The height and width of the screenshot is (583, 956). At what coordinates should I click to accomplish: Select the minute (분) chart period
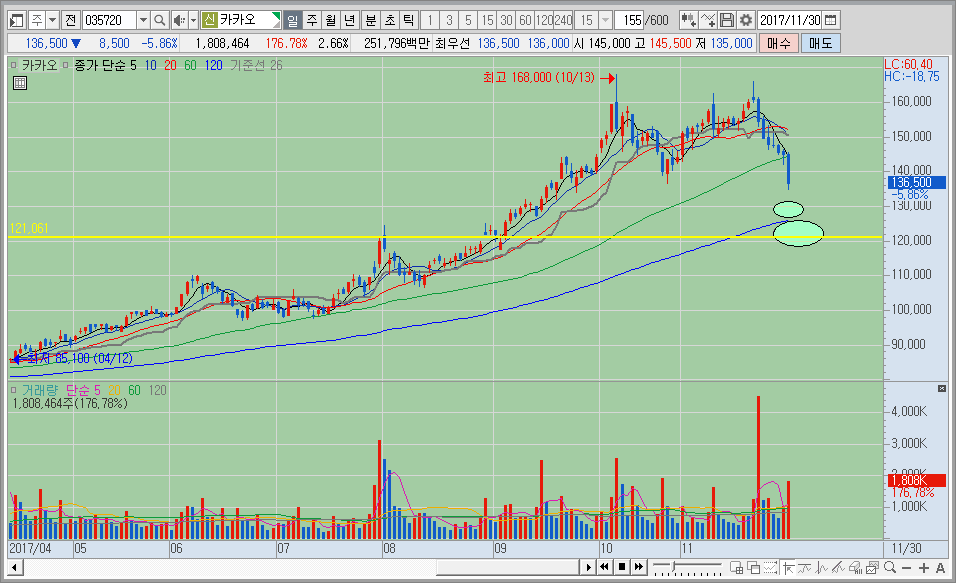tap(371, 20)
